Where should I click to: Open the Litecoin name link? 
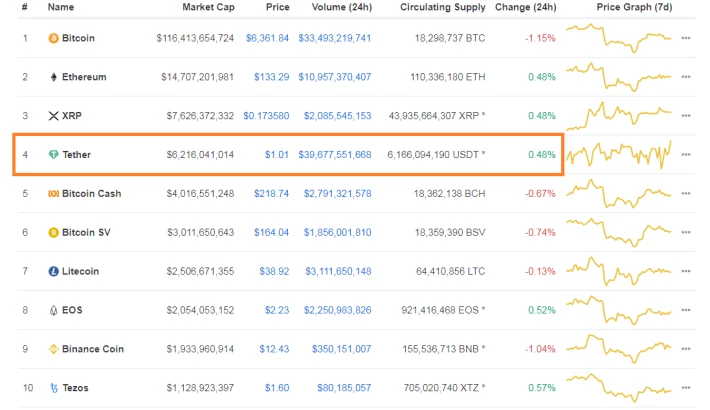pos(80,271)
